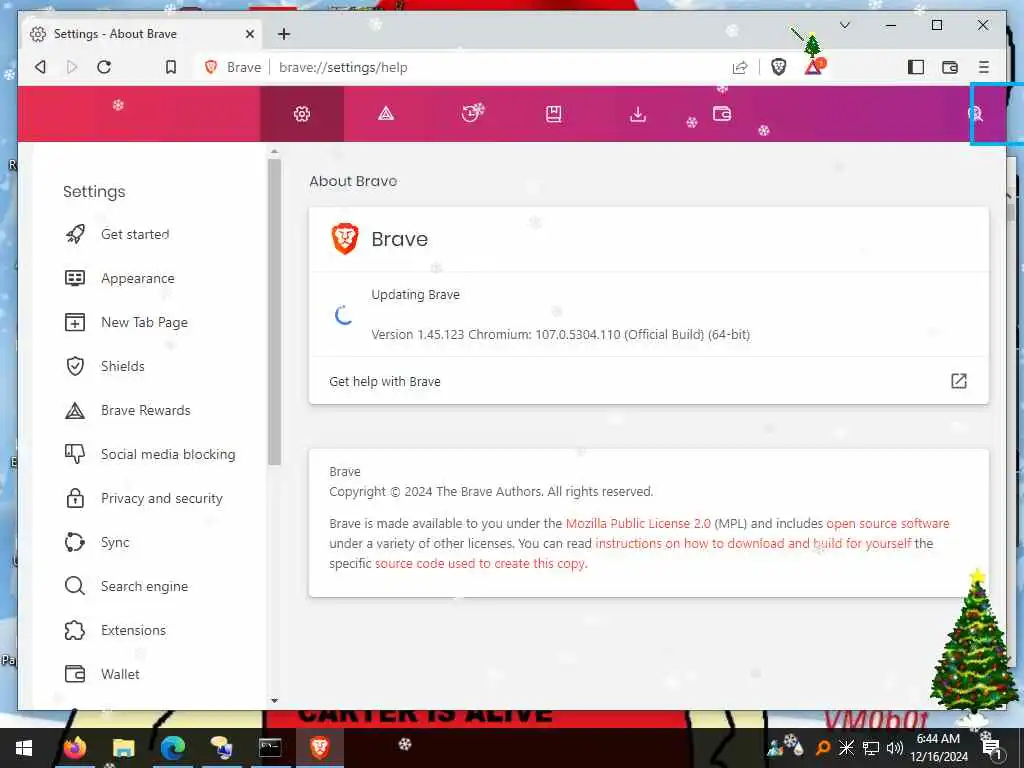Viewport: 1024px width, 768px height.
Task: Click the Updating Brave status text
Action: 415,295
